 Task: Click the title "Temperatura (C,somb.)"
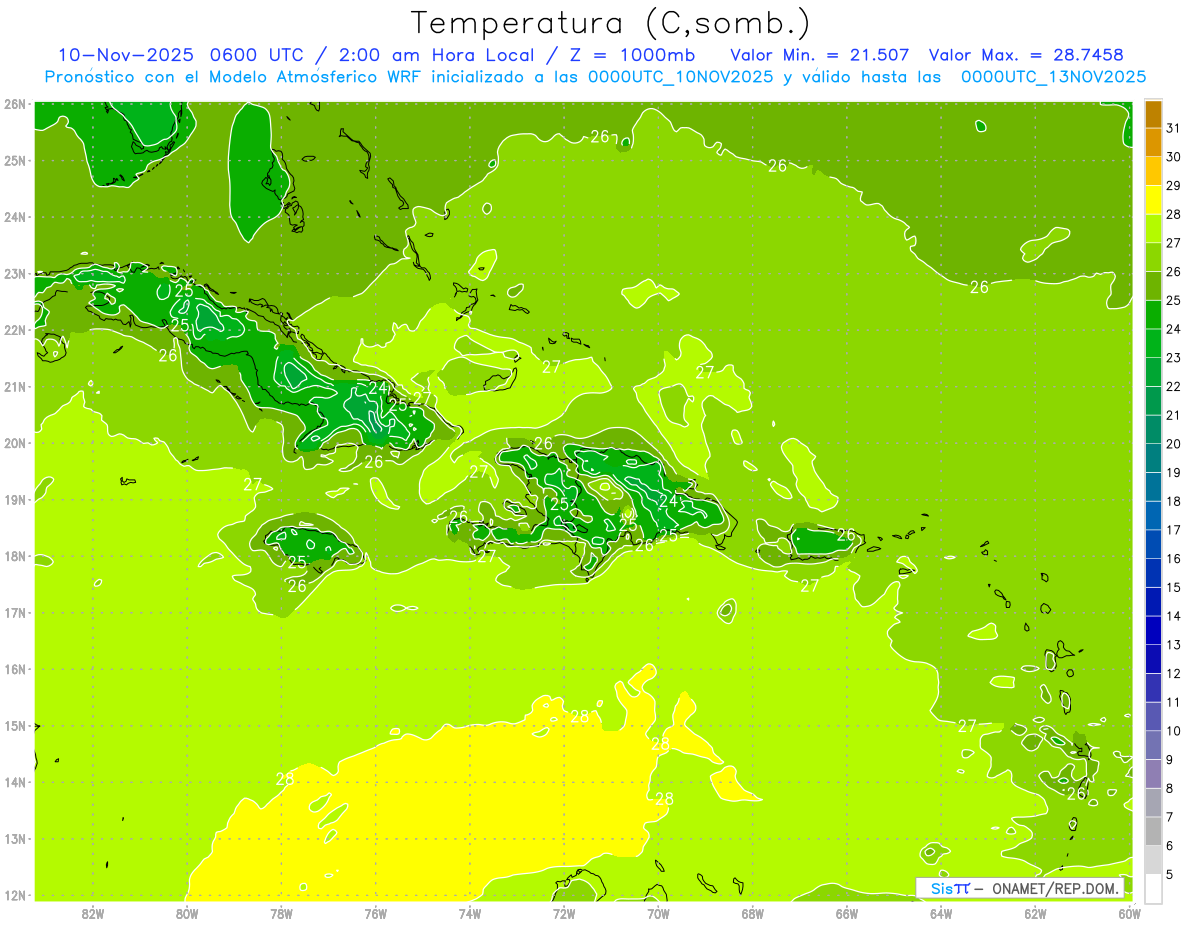coord(610,23)
